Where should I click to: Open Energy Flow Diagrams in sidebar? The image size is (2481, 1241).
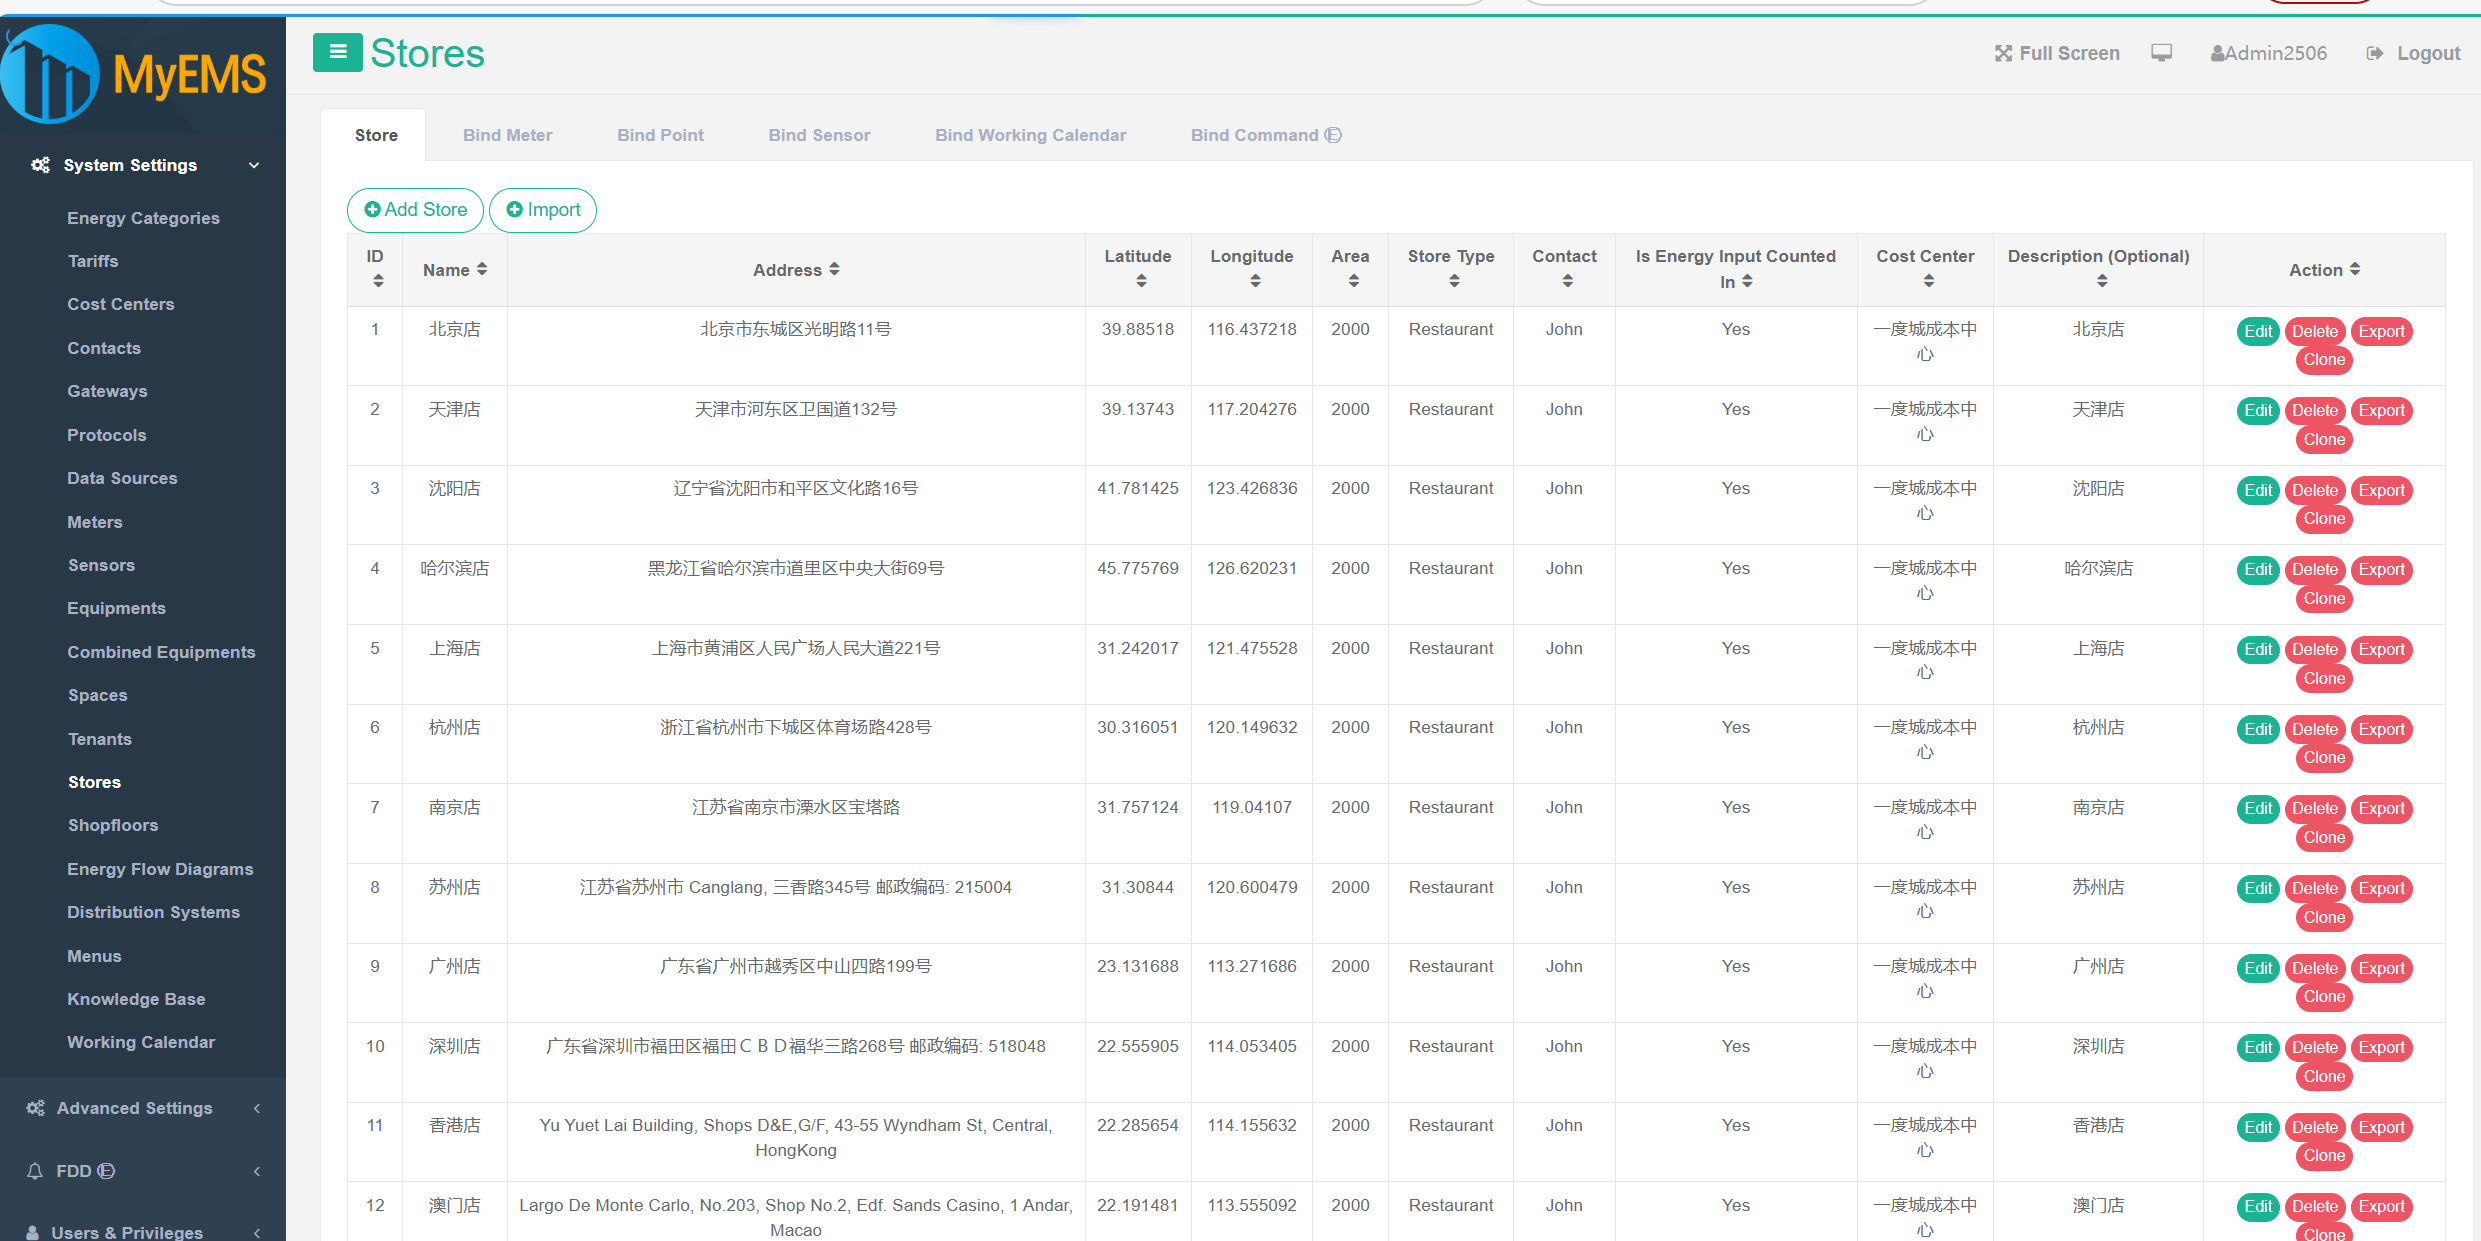160,869
